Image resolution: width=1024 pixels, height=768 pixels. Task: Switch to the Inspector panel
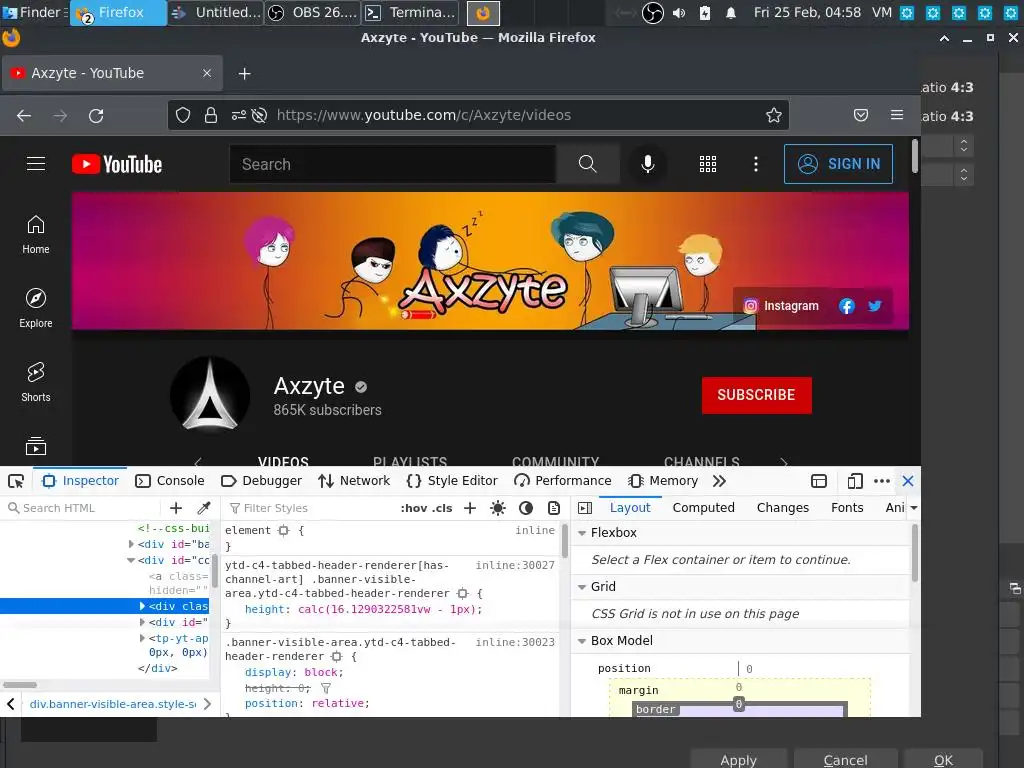(80, 481)
